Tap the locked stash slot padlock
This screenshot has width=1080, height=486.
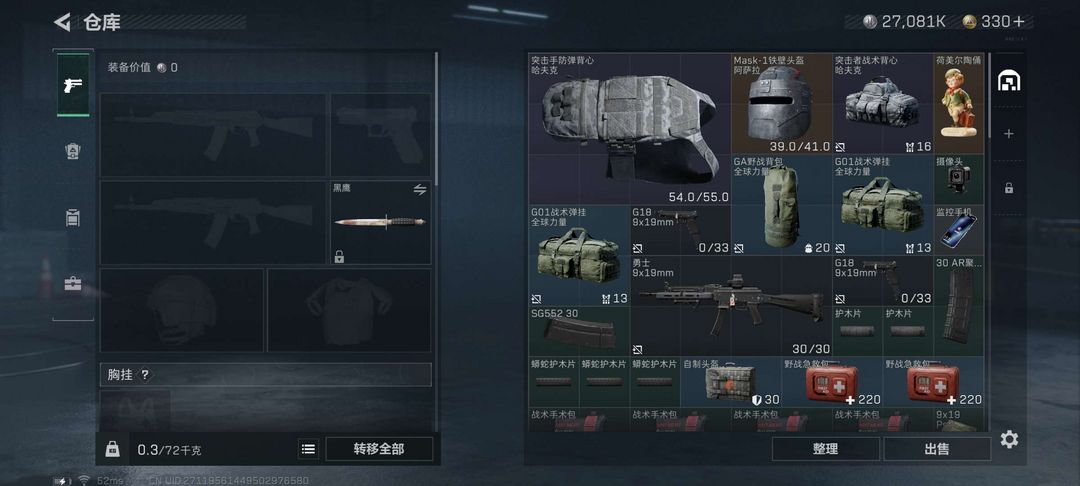coord(1008,187)
